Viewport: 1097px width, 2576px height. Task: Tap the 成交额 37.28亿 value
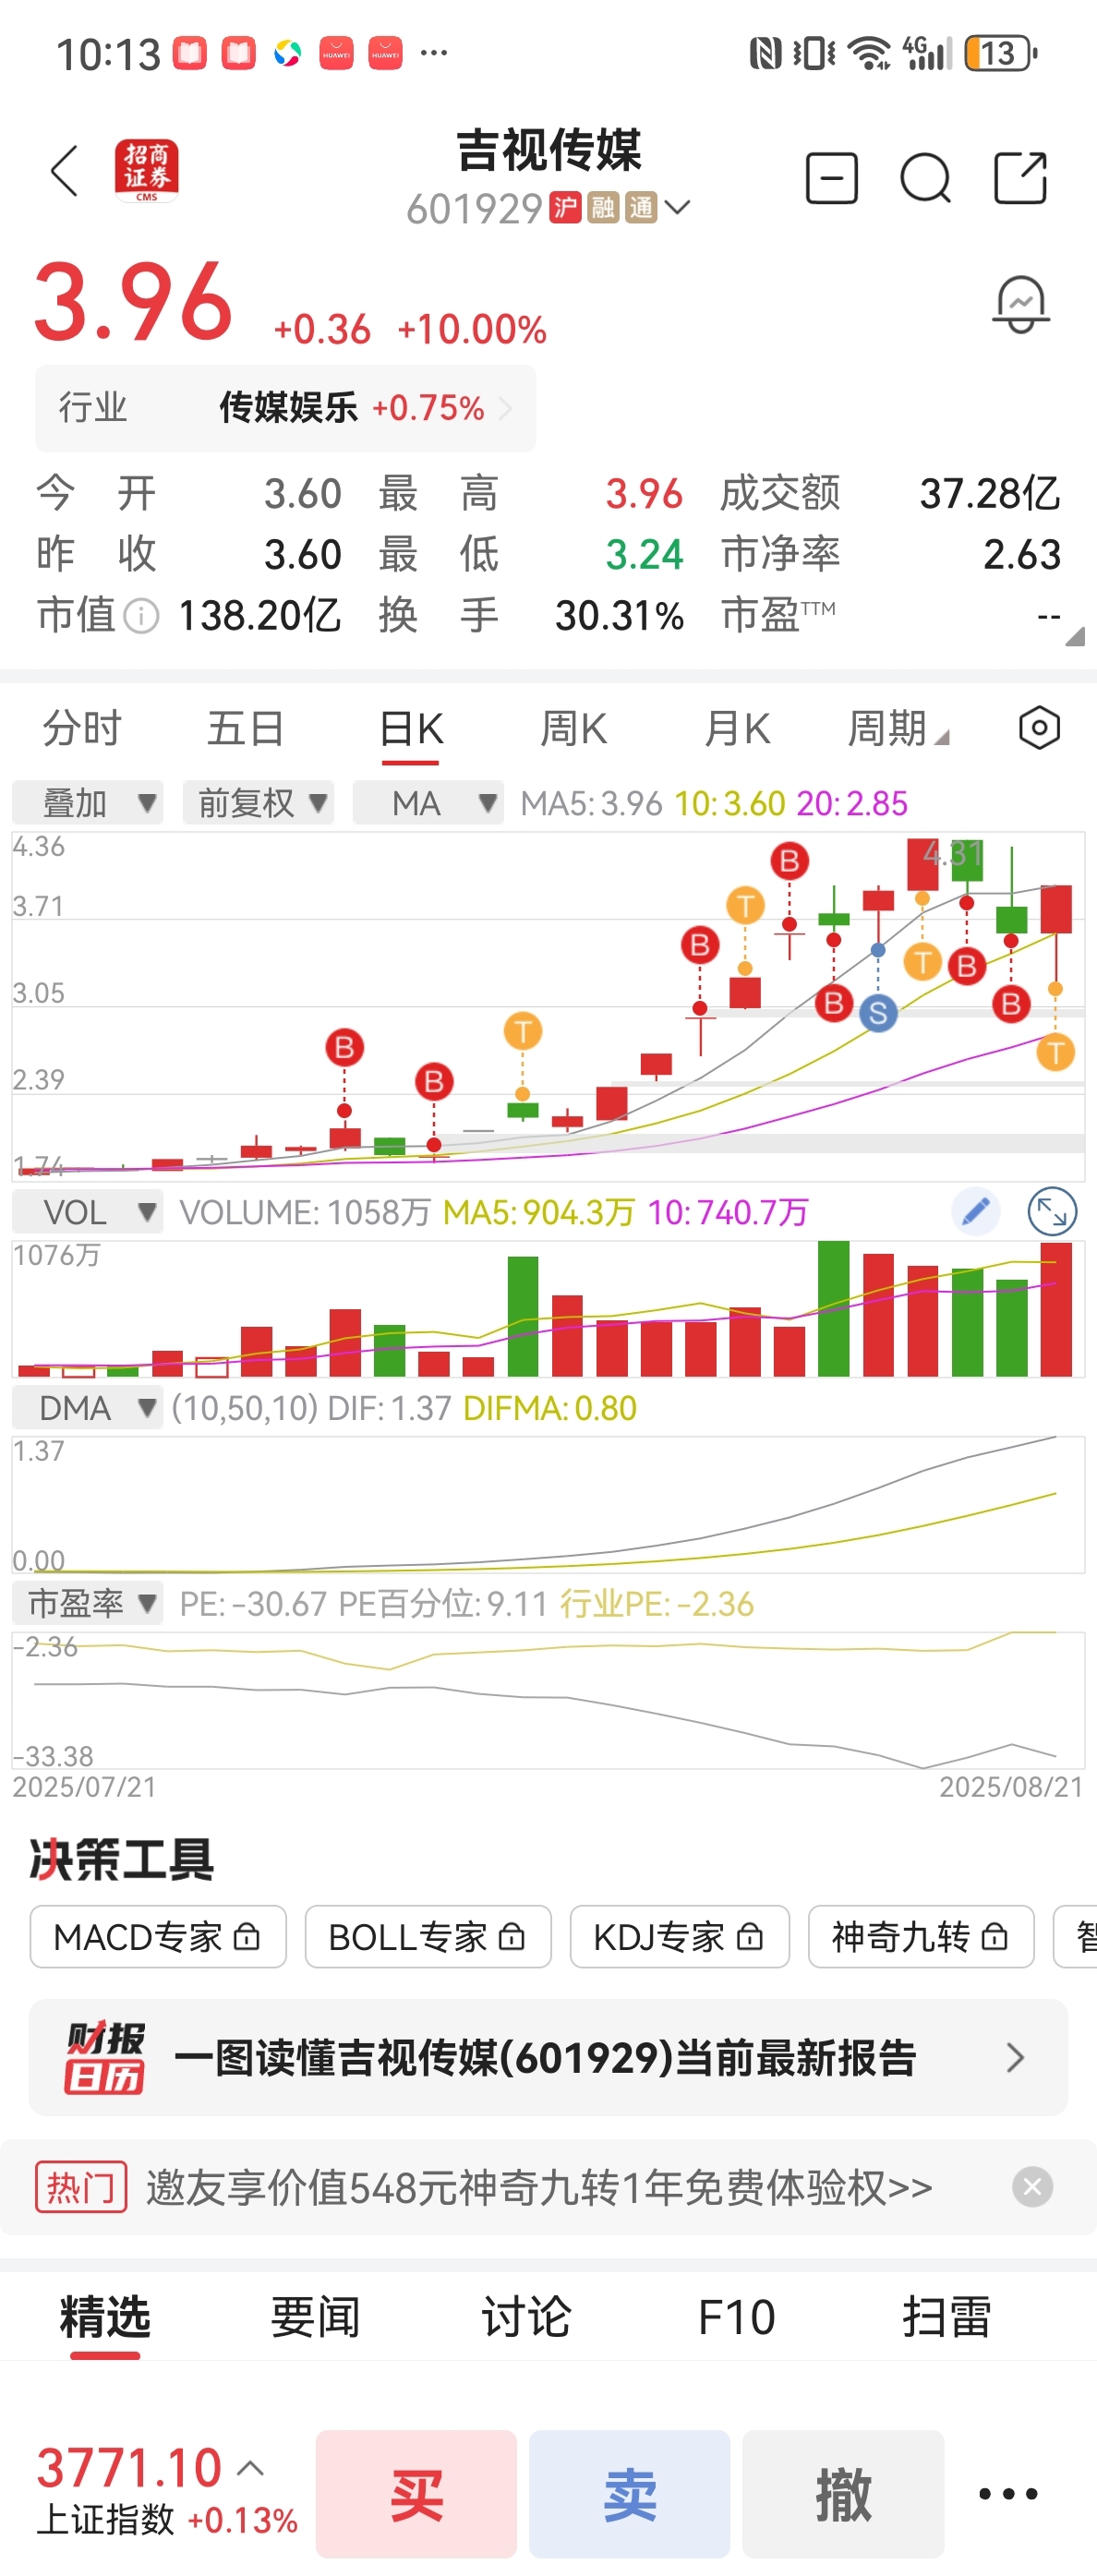tap(990, 494)
